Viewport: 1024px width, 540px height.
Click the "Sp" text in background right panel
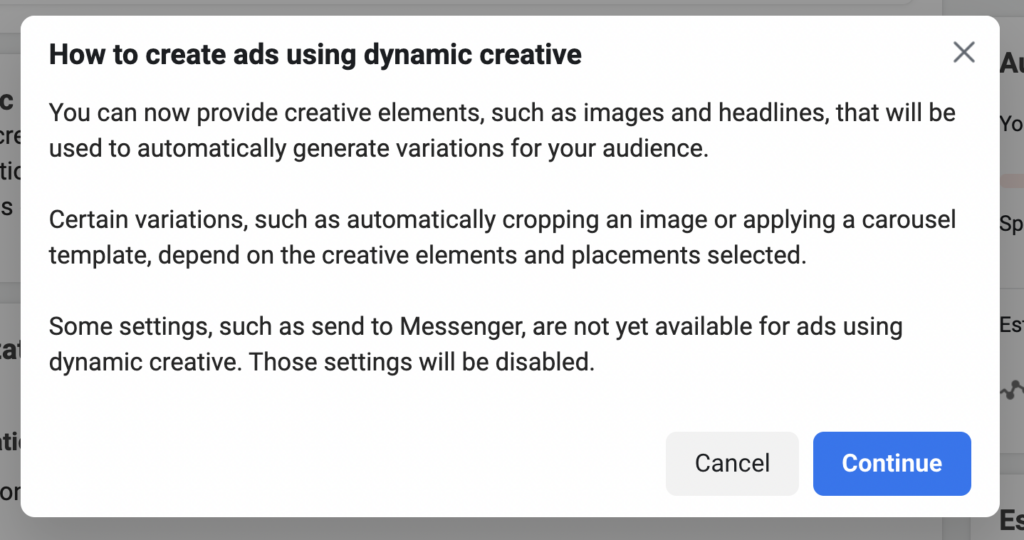click(1011, 224)
